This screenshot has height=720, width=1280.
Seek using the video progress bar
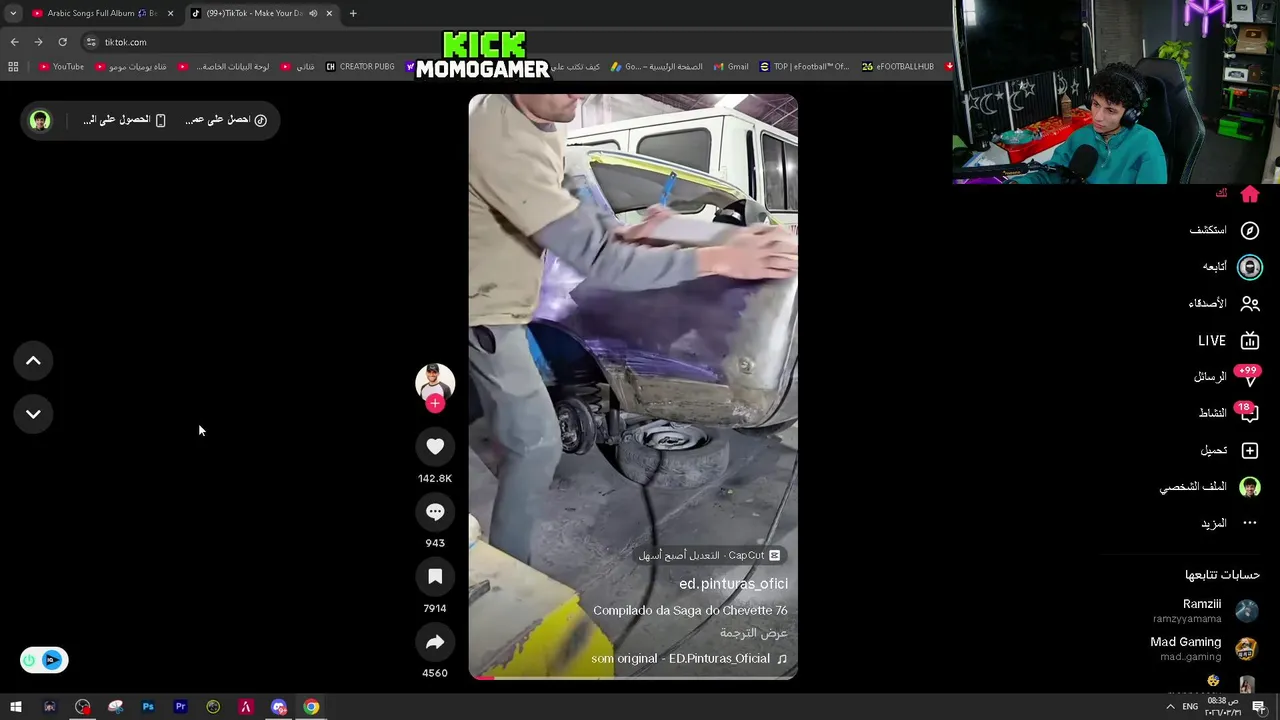click(633, 677)
